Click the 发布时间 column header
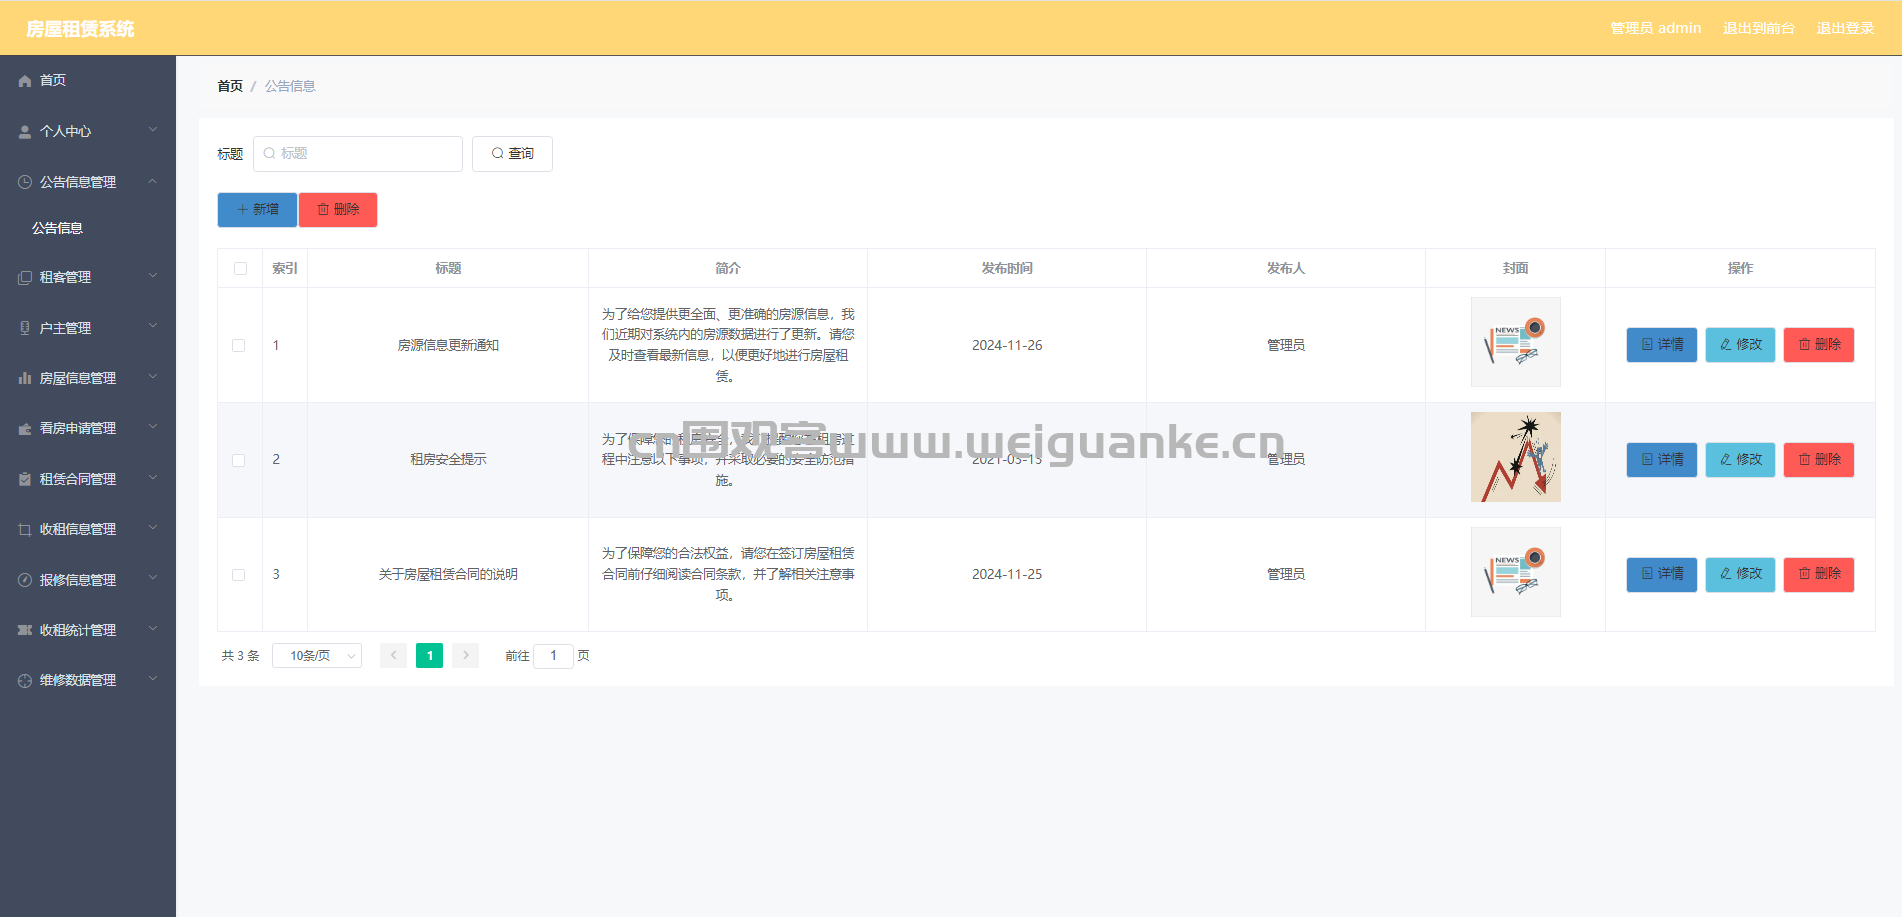Viewport: 1902px width, 917px height. click(x=1007, y=268)
